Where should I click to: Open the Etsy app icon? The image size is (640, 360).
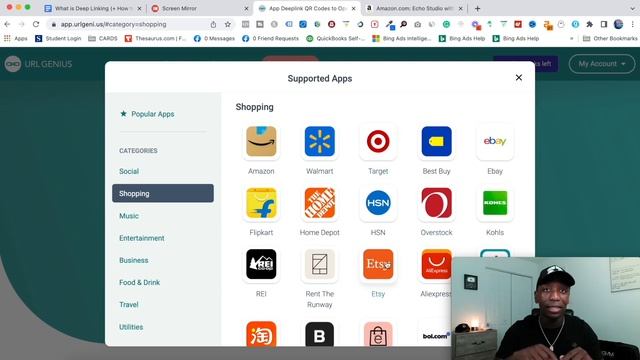click(378, 264)
